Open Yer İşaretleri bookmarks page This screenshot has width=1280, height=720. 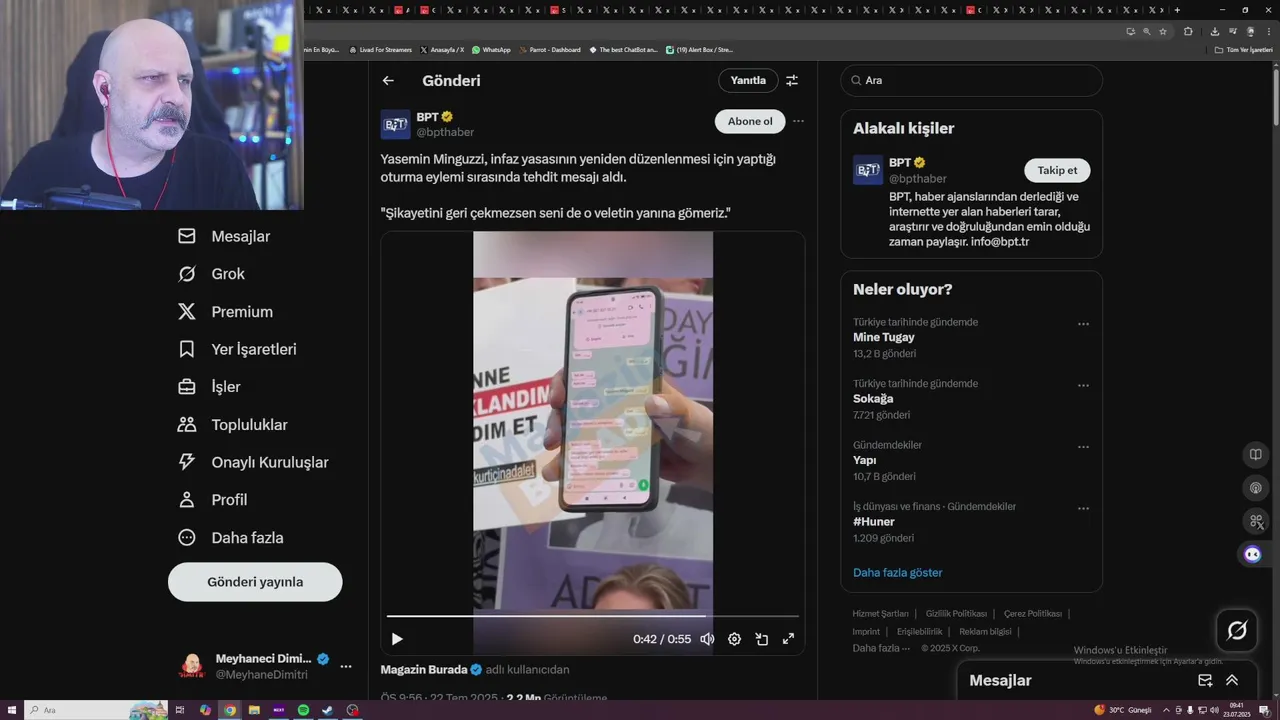click(237, 349)
